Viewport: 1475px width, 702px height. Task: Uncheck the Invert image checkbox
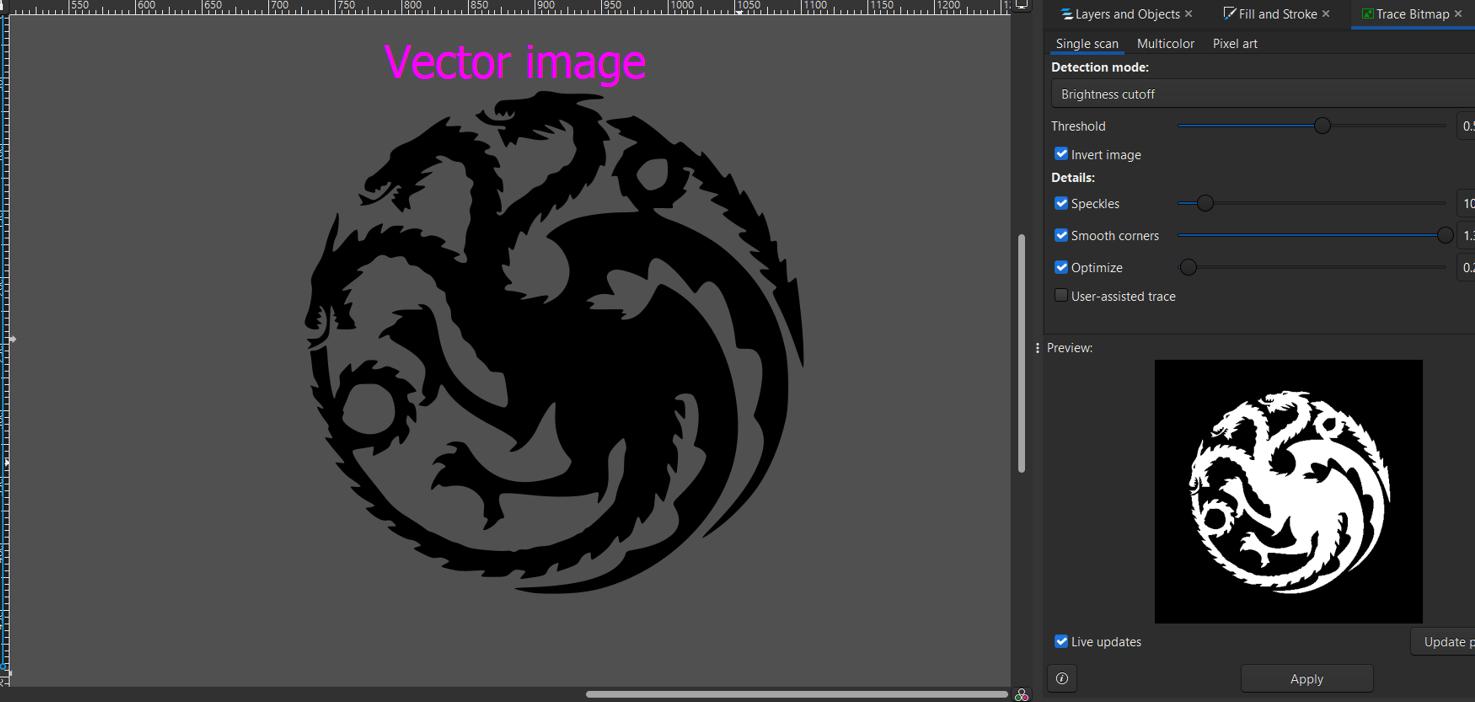(x=1061, y=154)
